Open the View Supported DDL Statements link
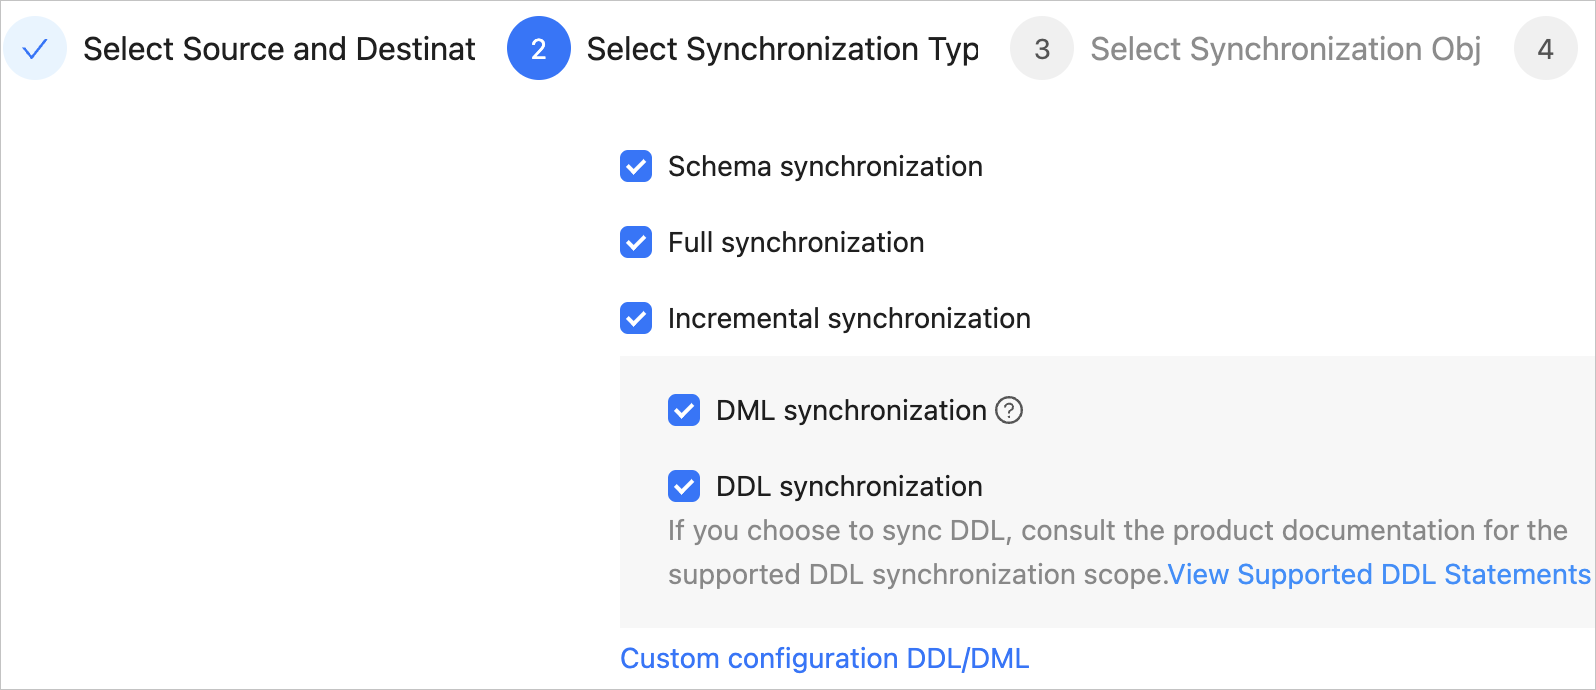Image resolution: width=1596 pixels, height=690 pixels. coord(1378,574)
